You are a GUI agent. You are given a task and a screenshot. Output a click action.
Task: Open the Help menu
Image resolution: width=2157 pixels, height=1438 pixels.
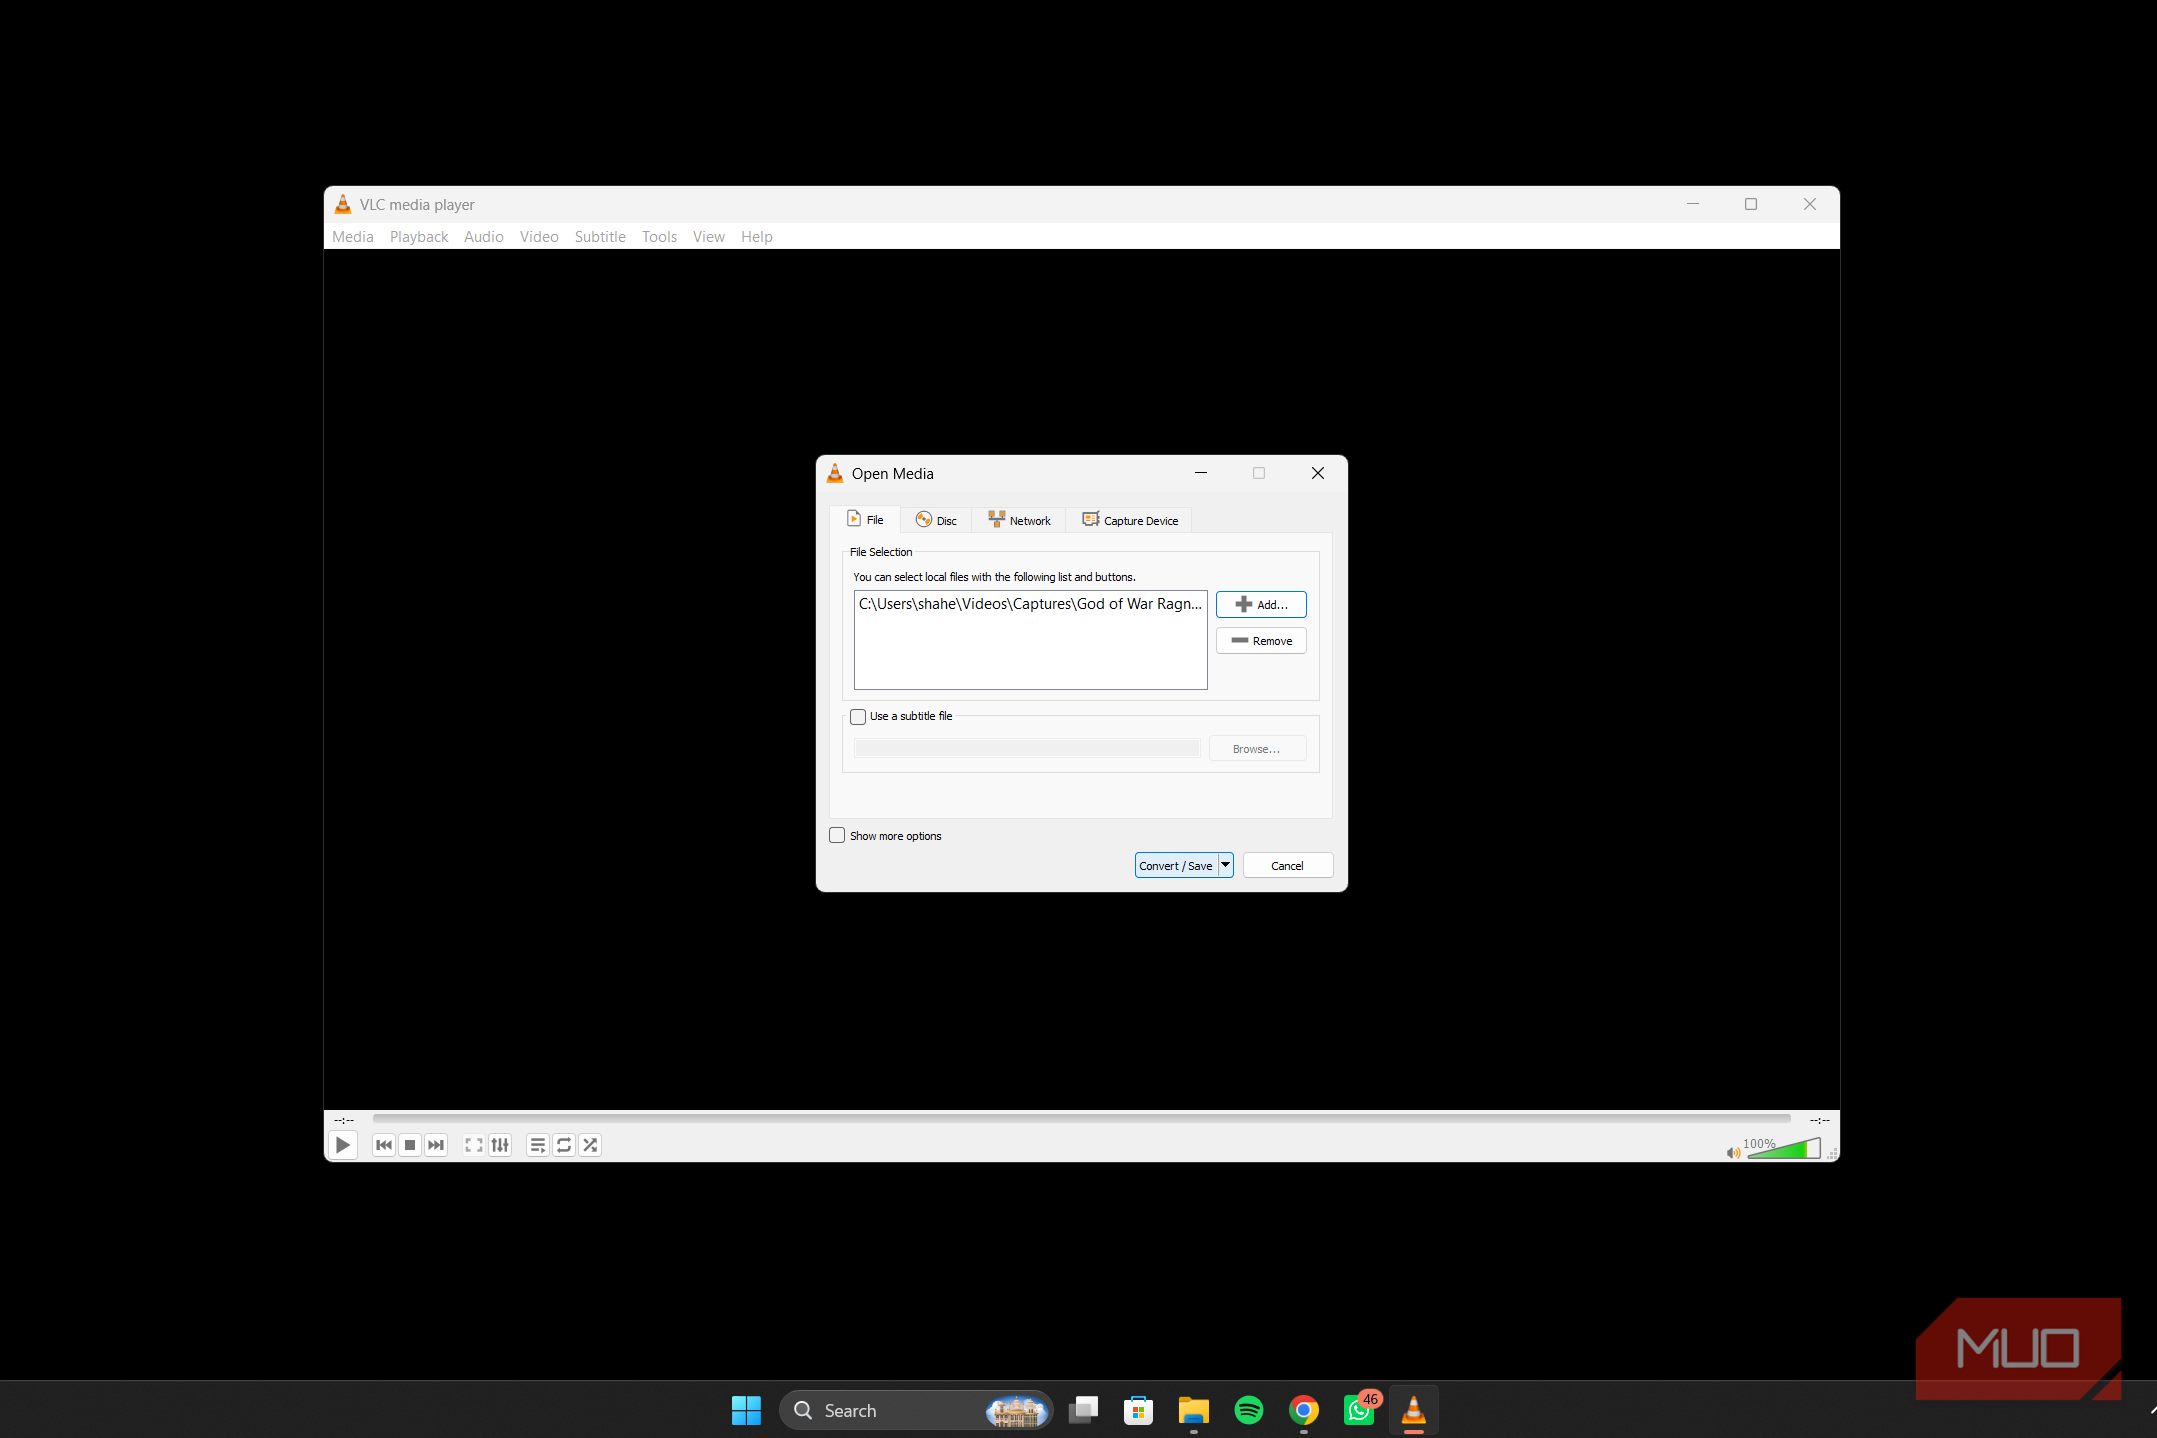point(757,236)
